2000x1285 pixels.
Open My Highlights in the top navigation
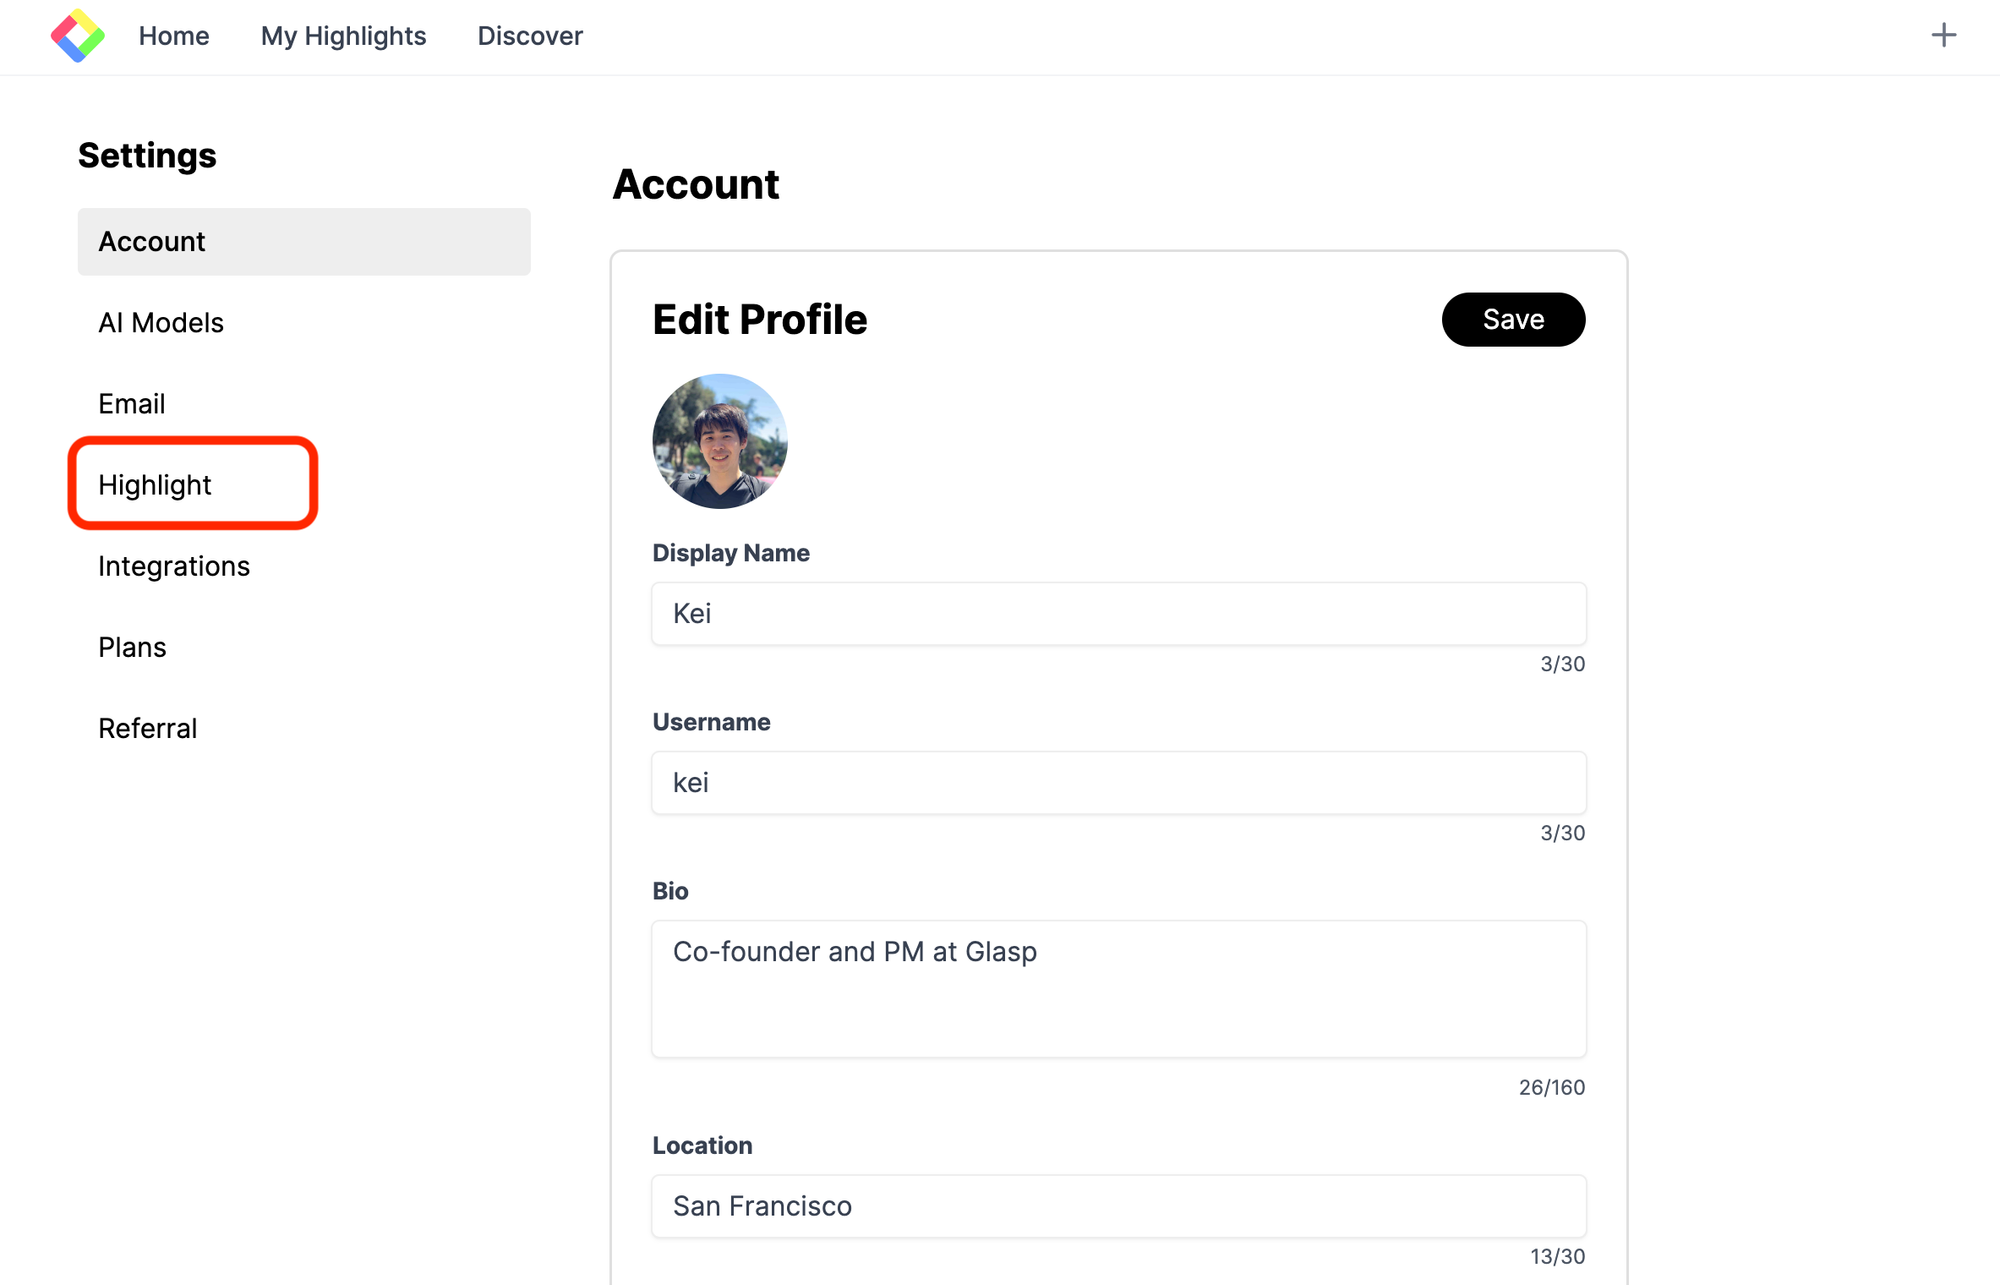(x=343, y=36)
